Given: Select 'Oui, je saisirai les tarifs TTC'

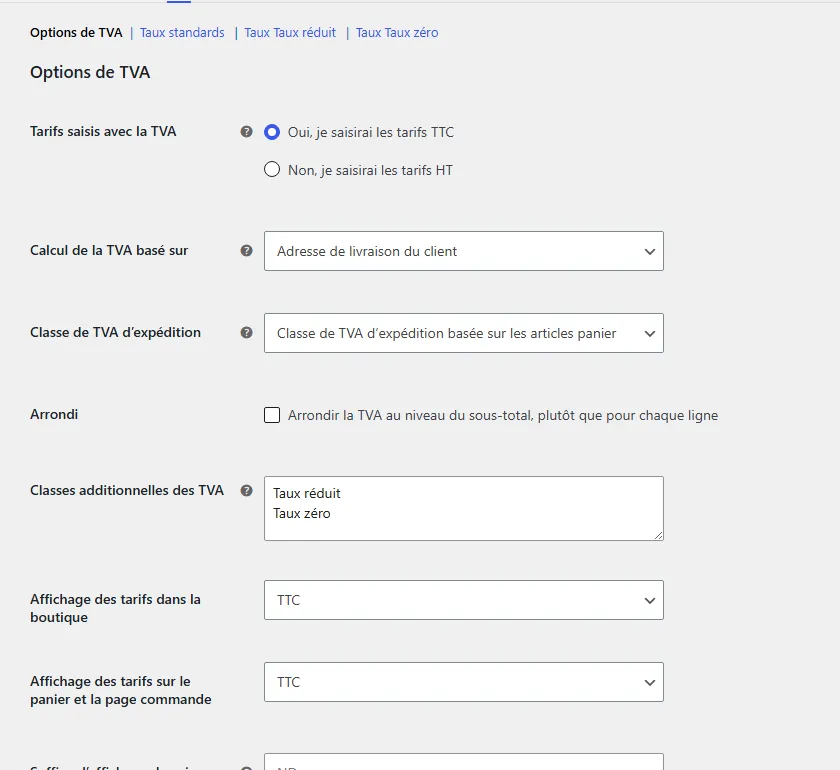Looking at the screenshot, I should tap(272, 132).
